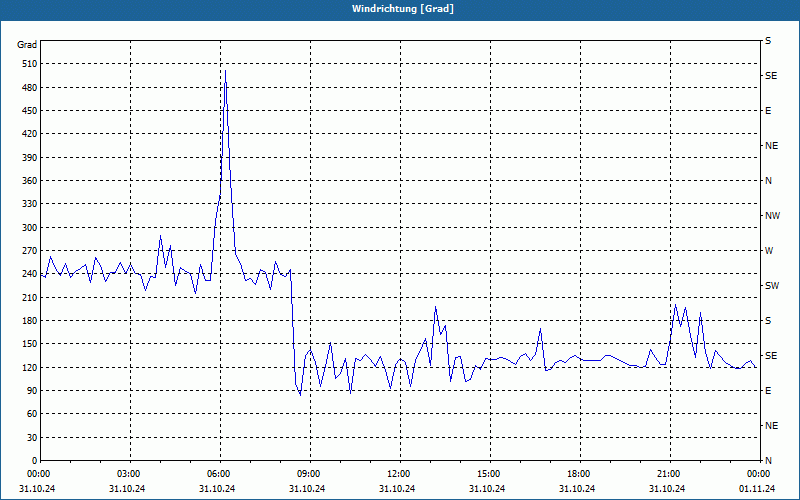Image resolution: width=800 pixels, height=500 pixels.
Task: Click the S compass label at 180 level
Action: (x=768, y=321)
